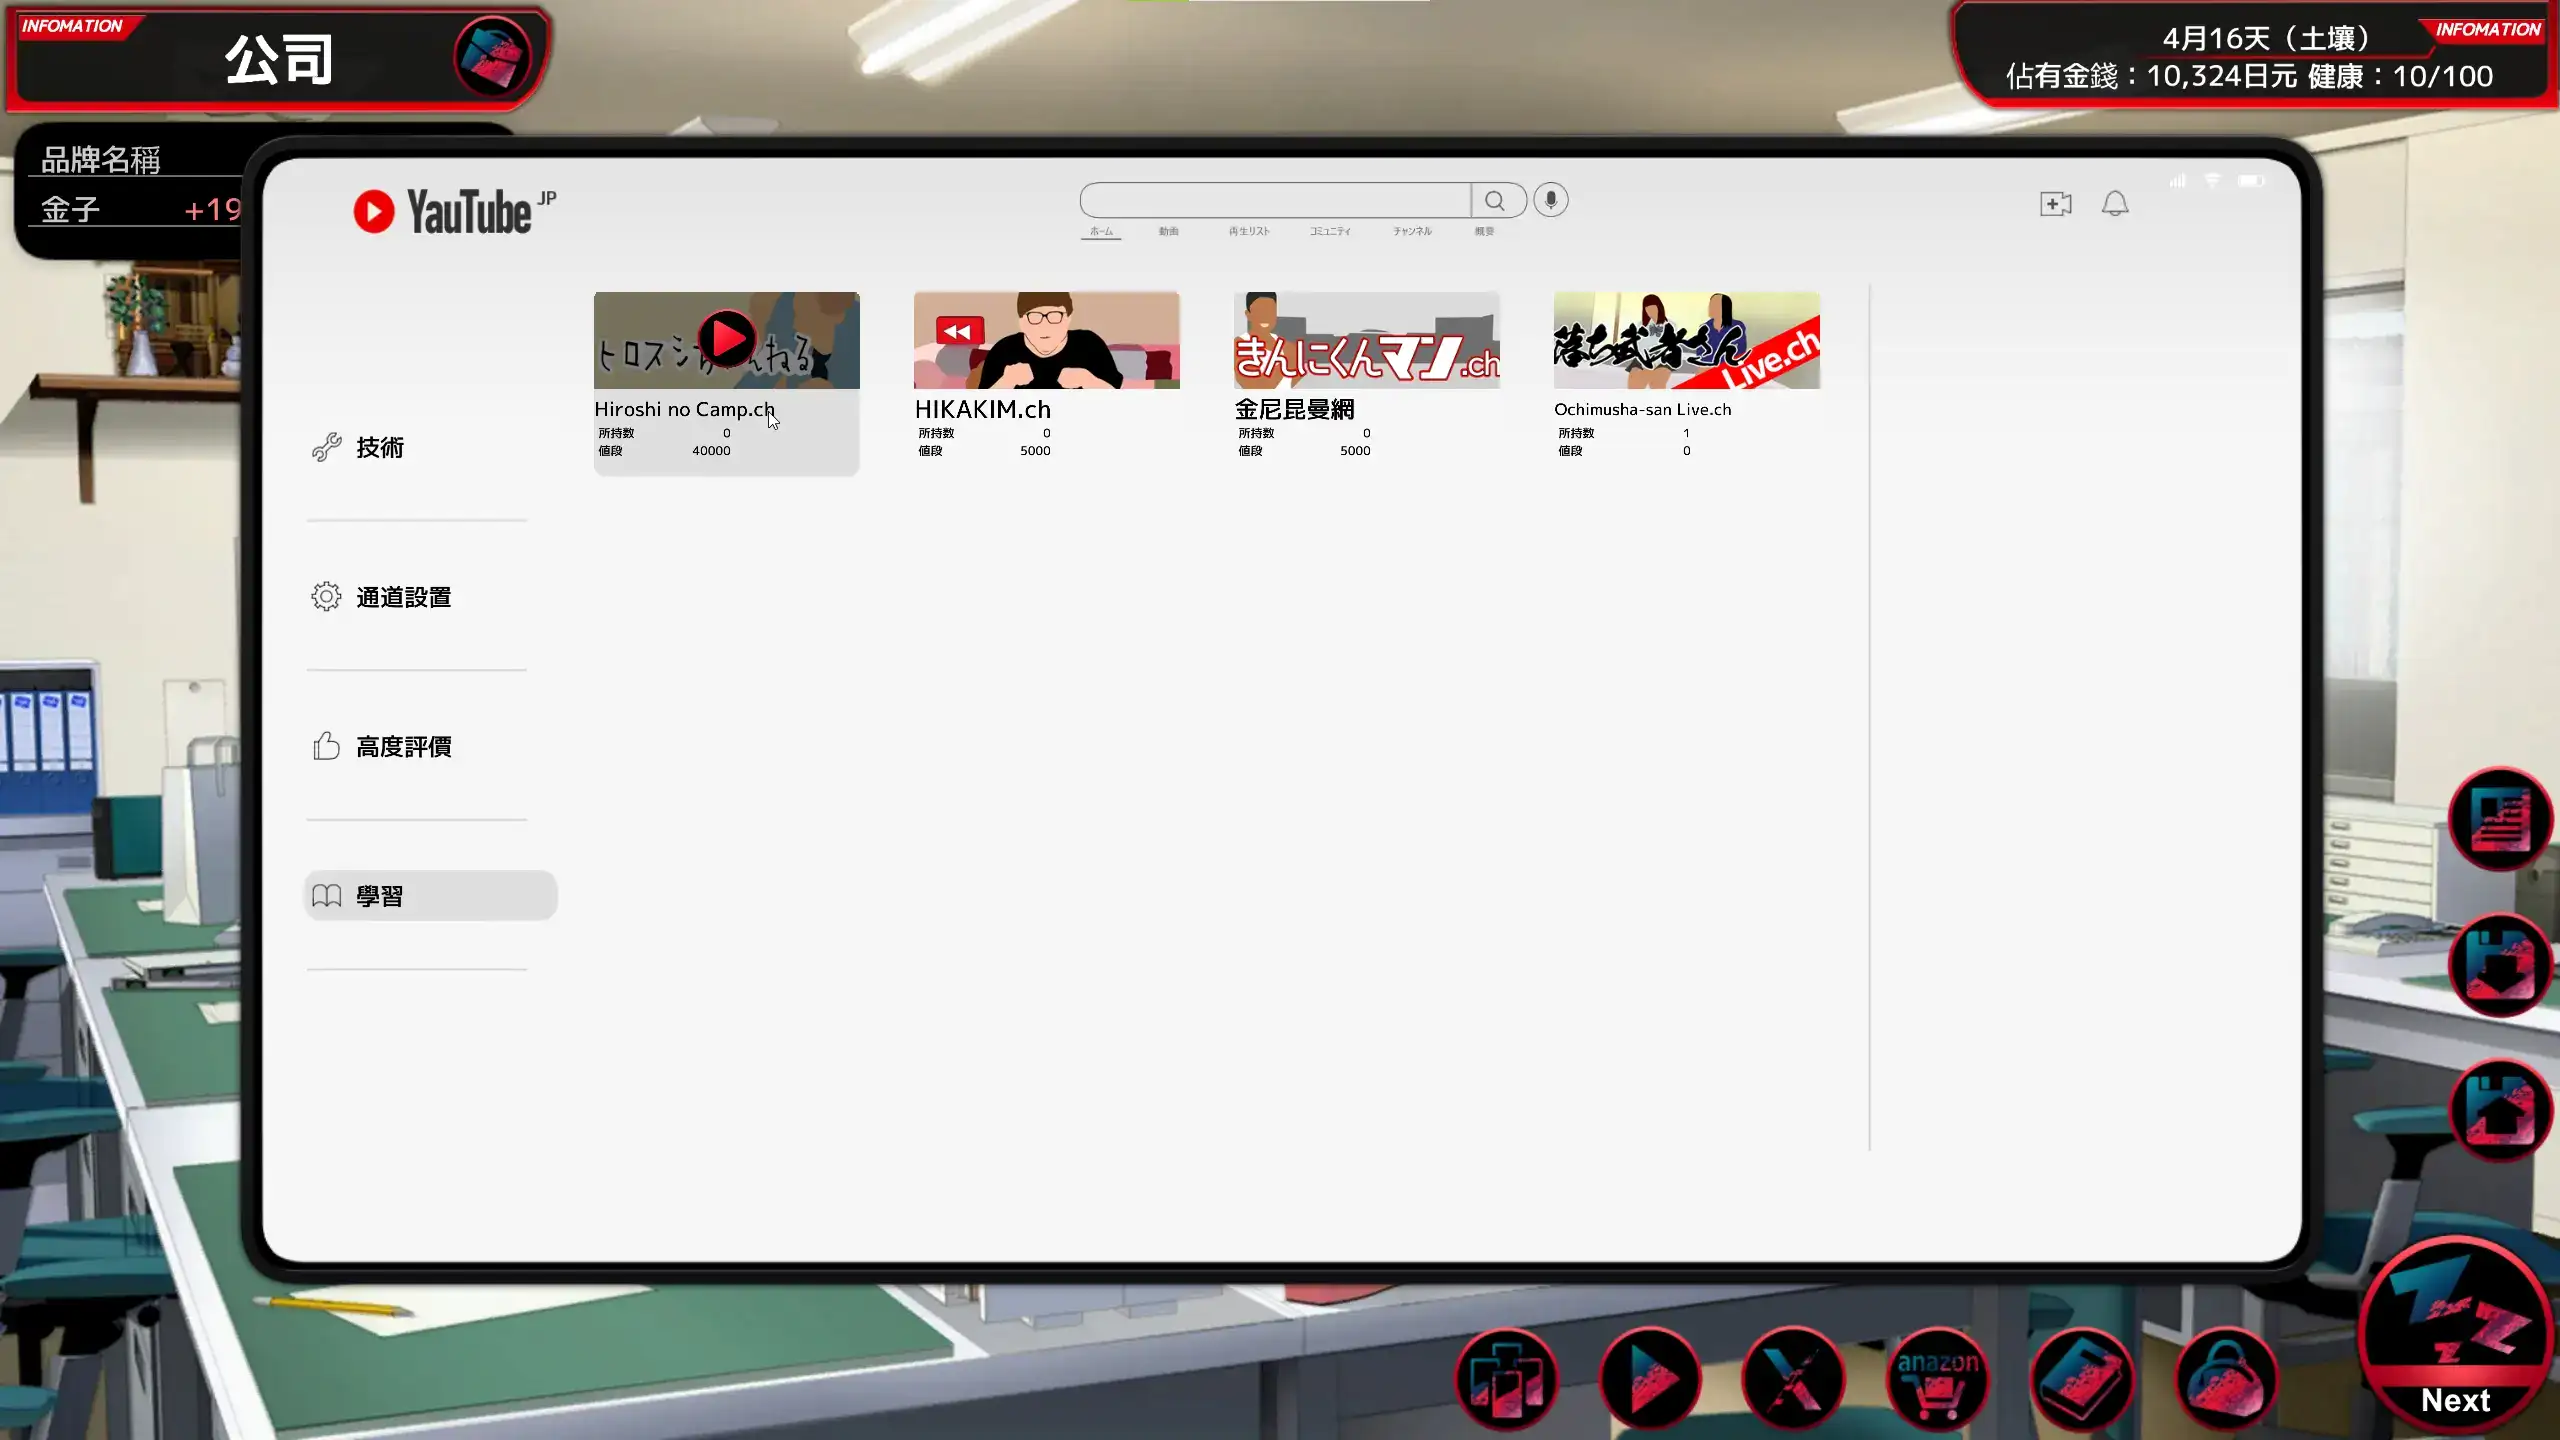
Task: Open the 學習 sidebar item
Action: click(x=430, y=896)
